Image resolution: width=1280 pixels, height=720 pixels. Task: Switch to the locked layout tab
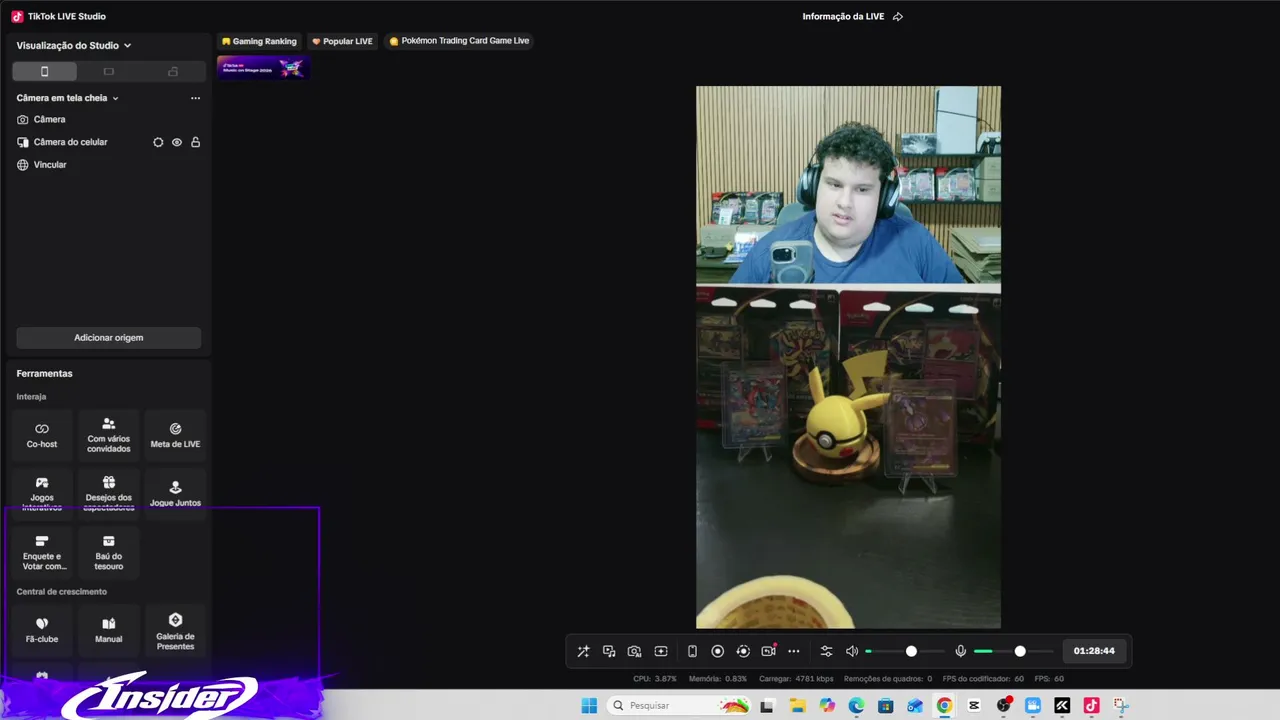173,71
